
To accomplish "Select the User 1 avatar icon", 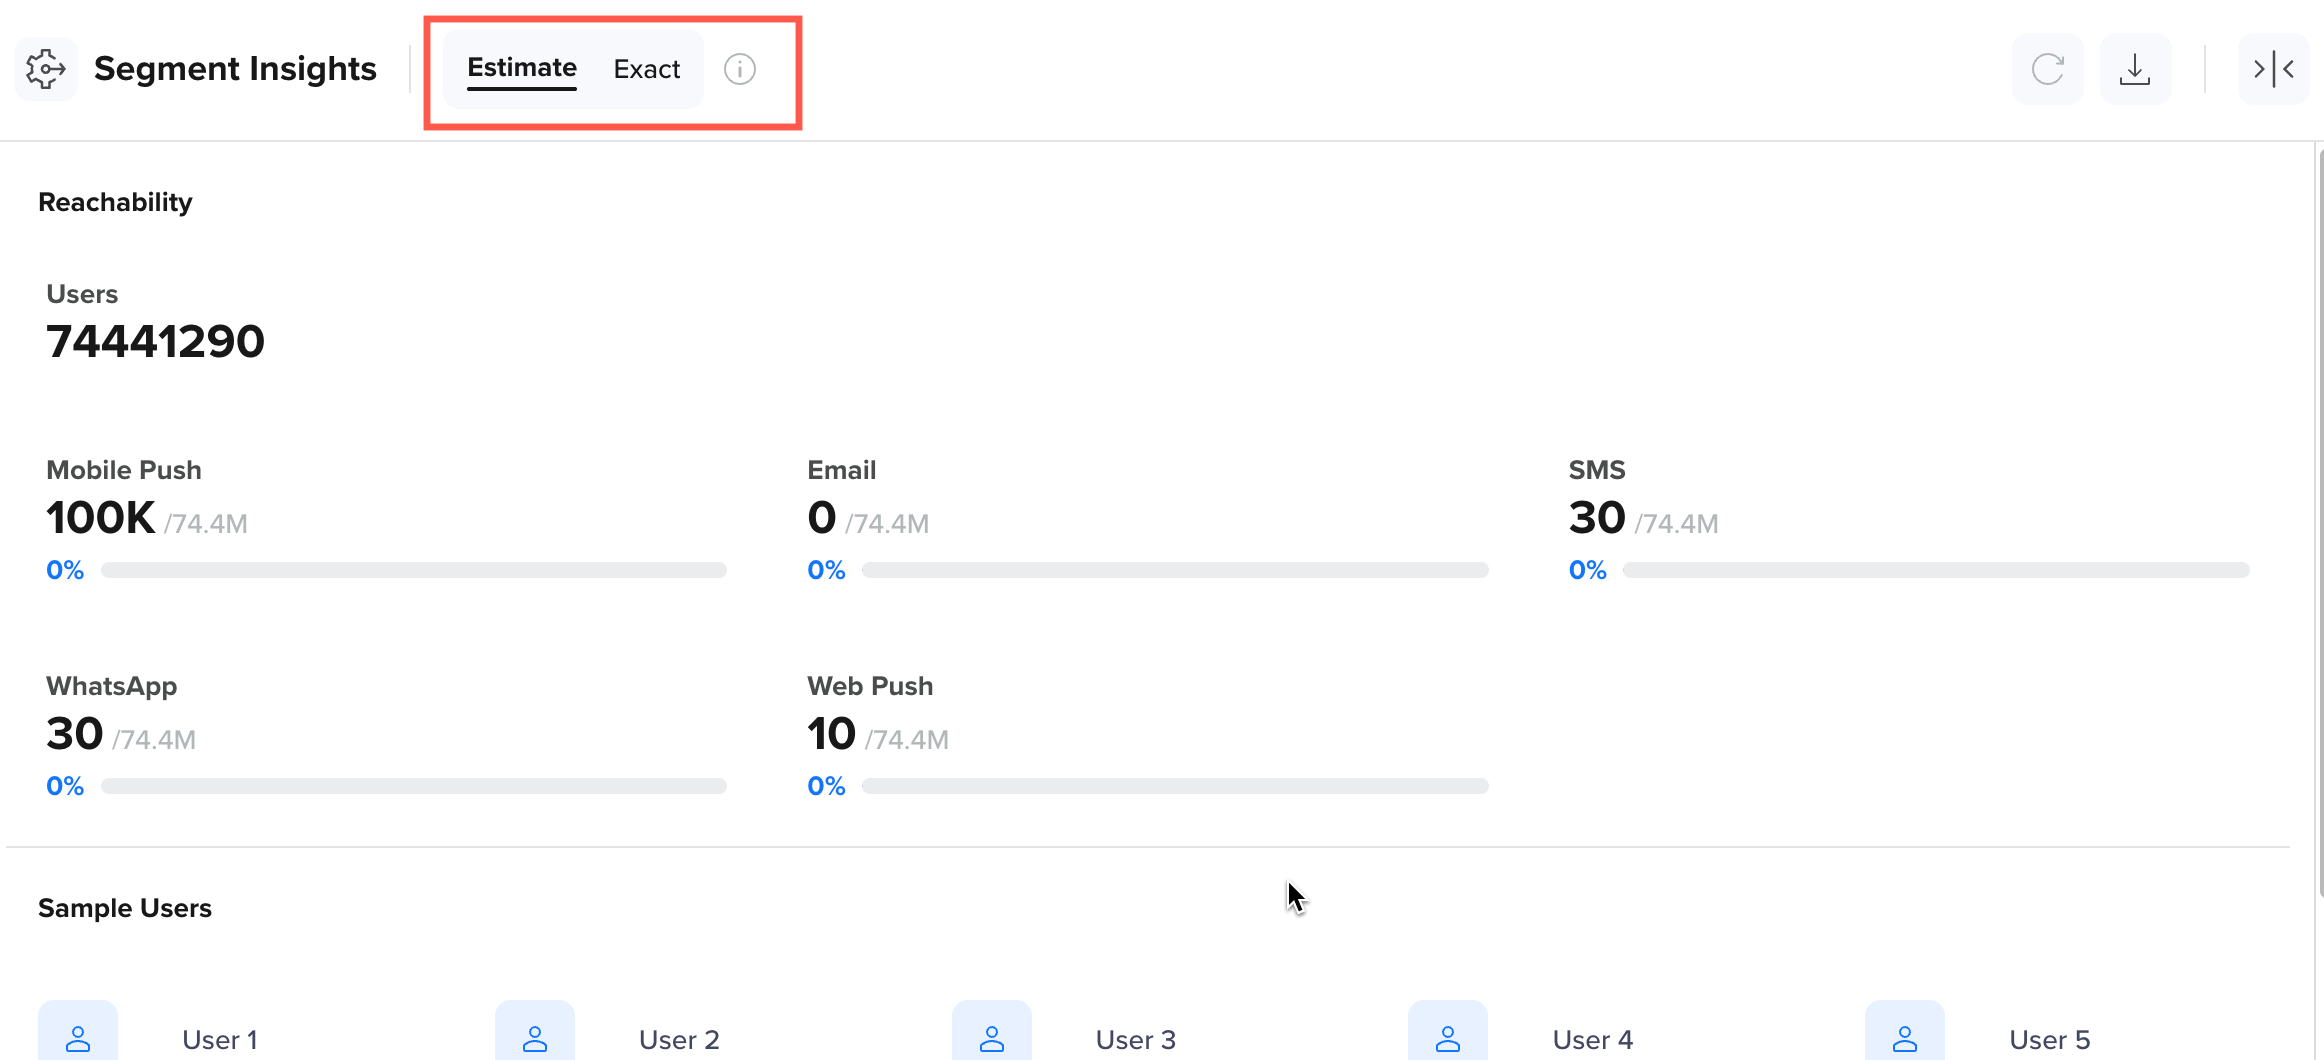I will pos(78,1037).
